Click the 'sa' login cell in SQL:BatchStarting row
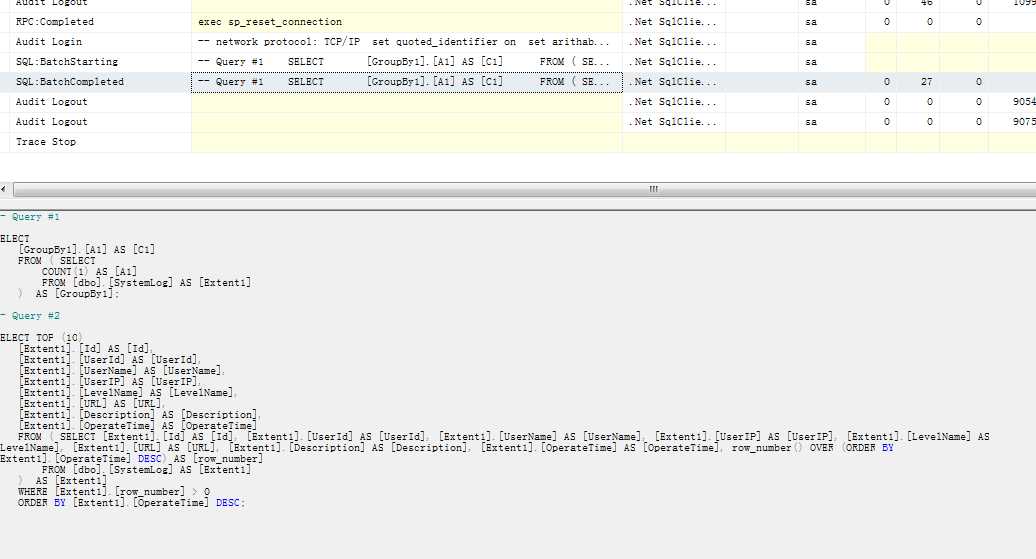This screenshot has height=559, width=1036. 831,61
